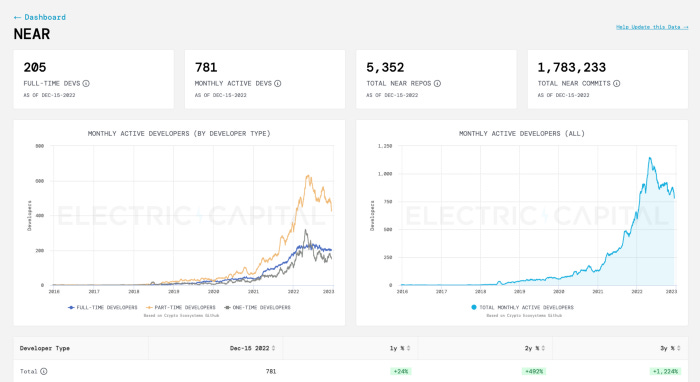Click Monthly Active Developers (By Developer Type) title

coord(179,133)
